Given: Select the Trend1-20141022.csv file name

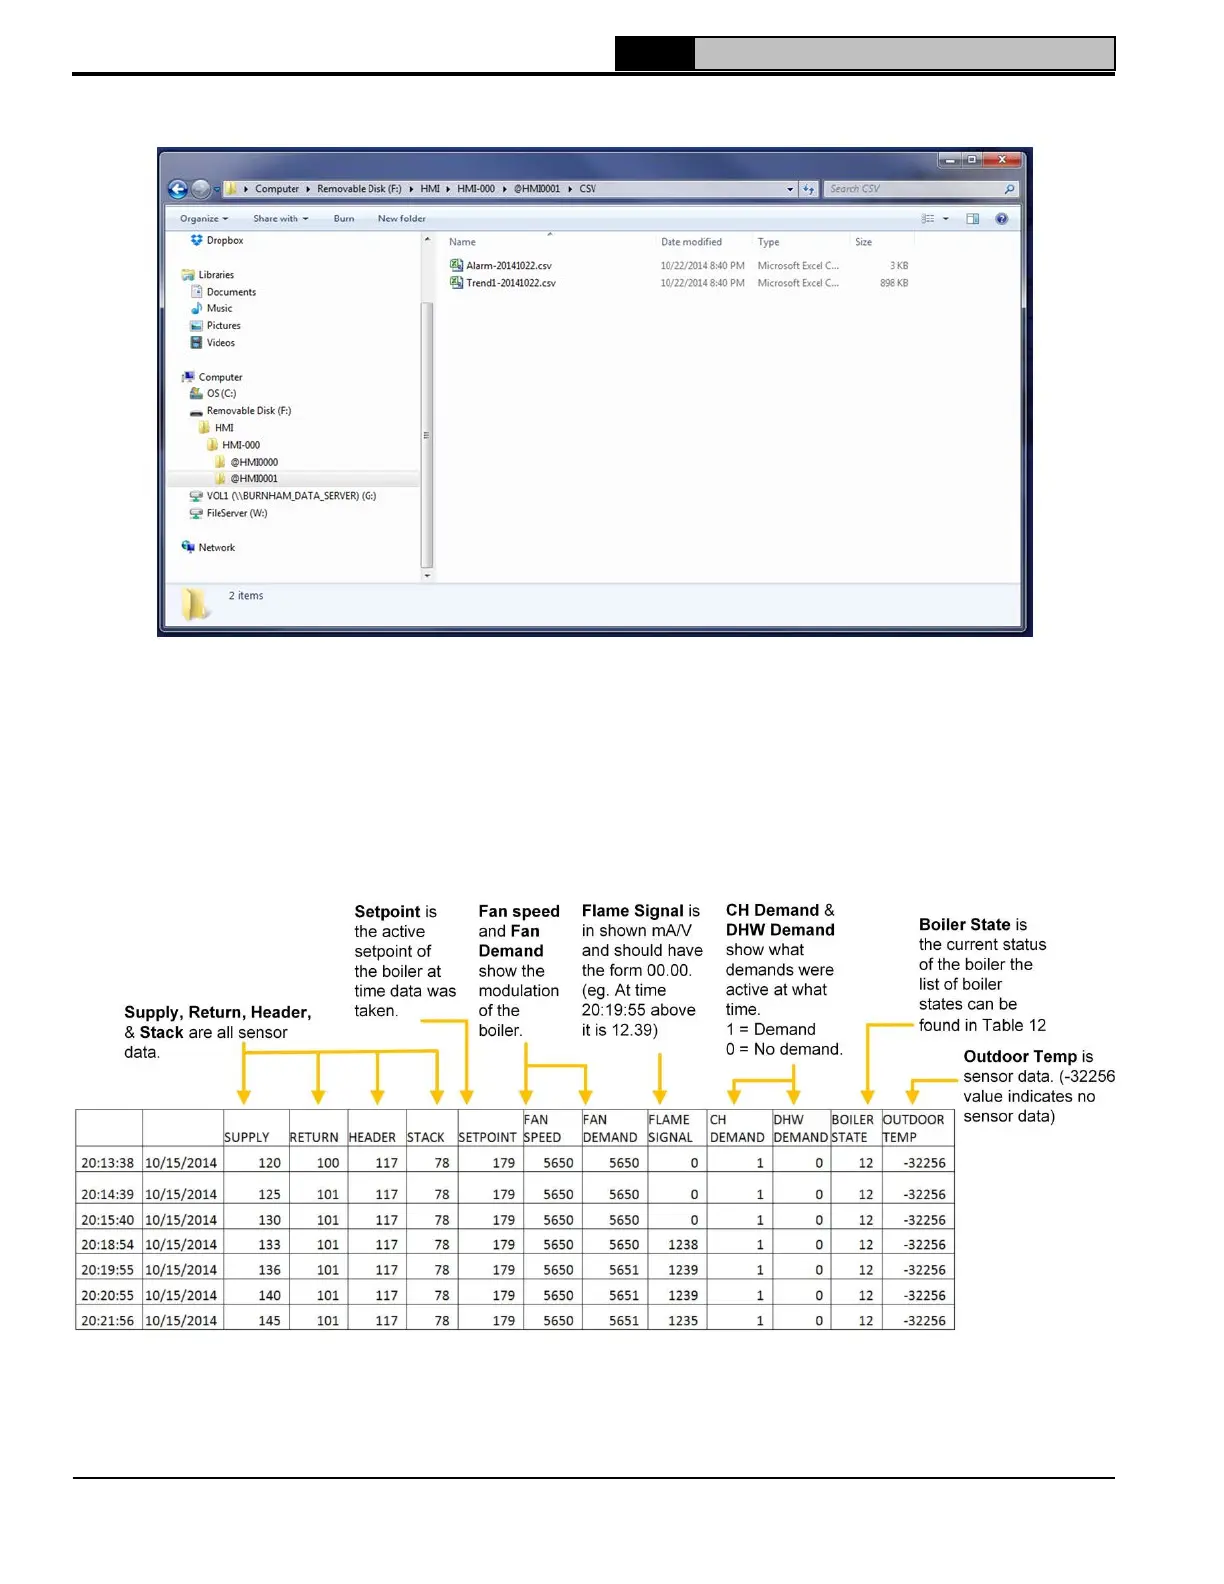Looking at the screenshot, I should [x=511, y=283].
